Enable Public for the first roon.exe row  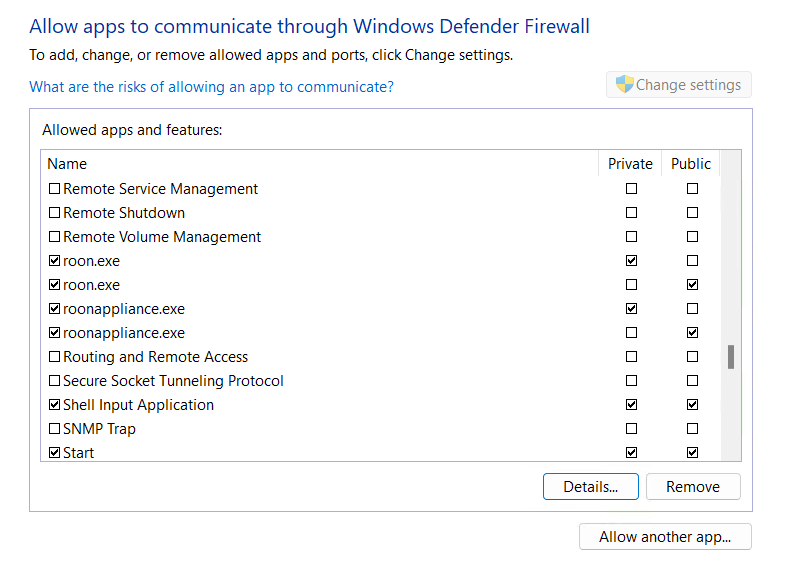tap(692, 261)
